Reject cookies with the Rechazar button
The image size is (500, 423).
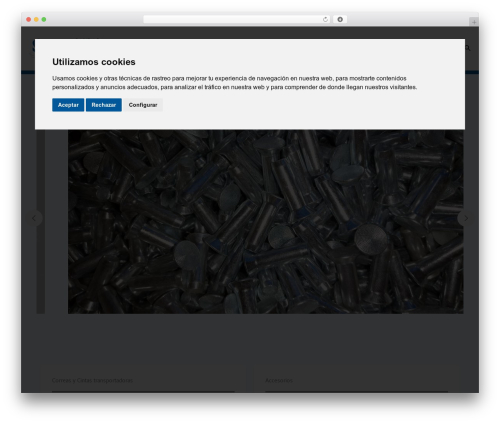(x=104, y=105)
